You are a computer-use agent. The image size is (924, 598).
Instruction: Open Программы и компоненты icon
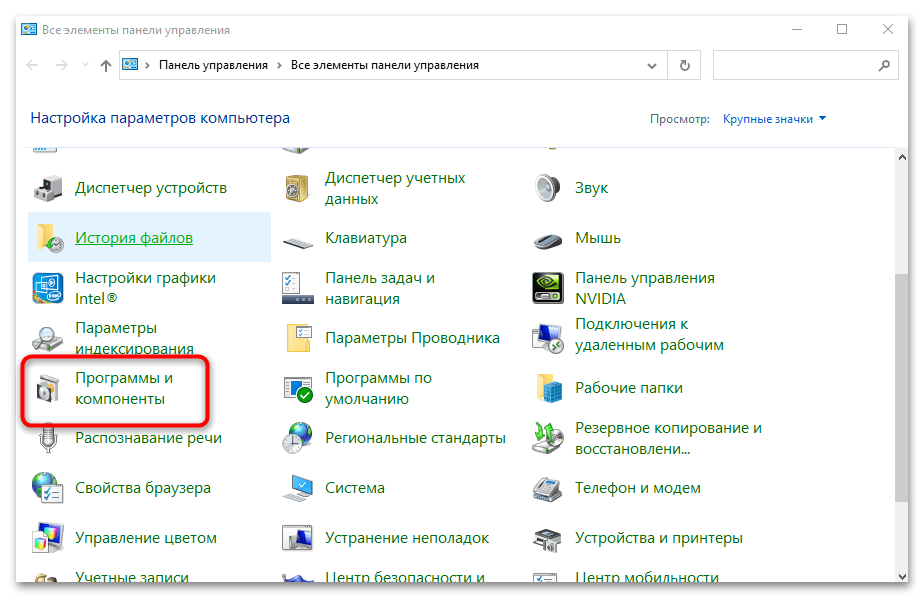[x=48, y=388]
